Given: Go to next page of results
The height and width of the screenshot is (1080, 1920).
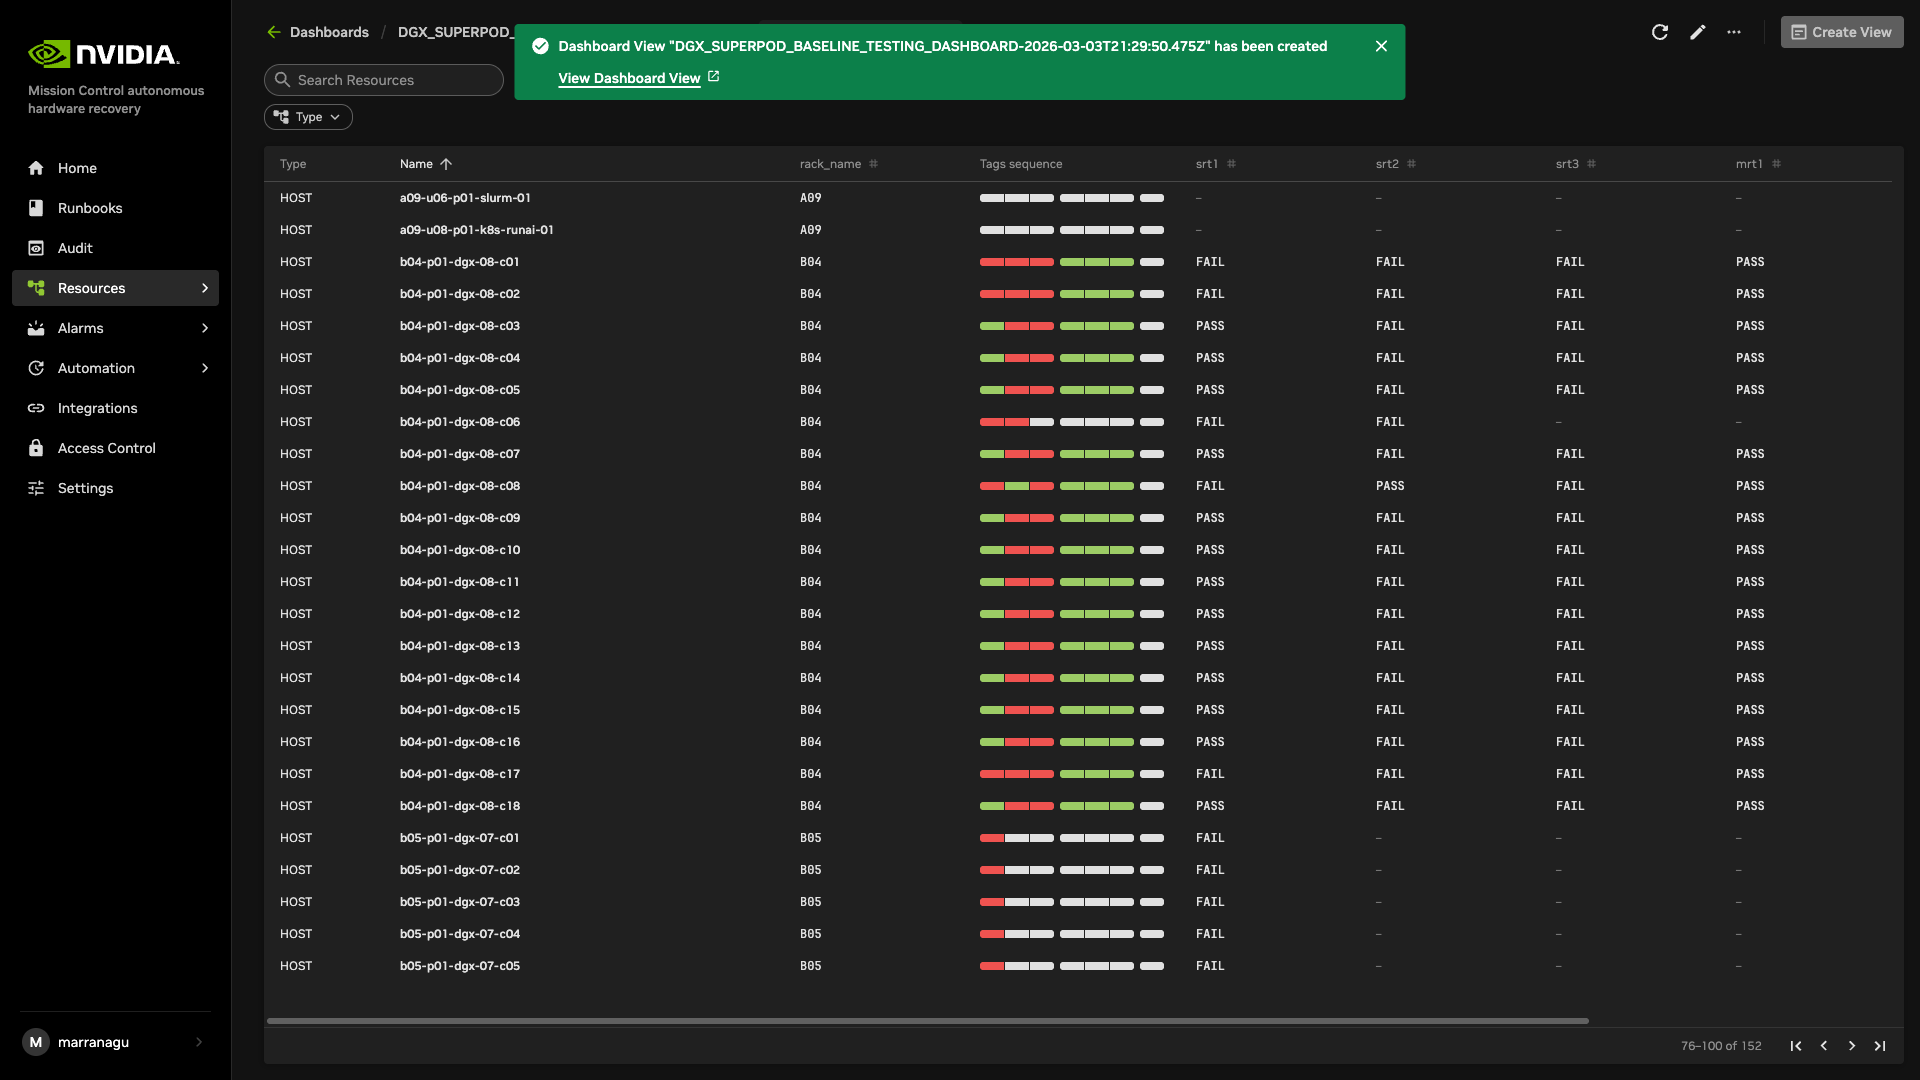Looking at the screenshot, I should [x=1852, y=1046].
